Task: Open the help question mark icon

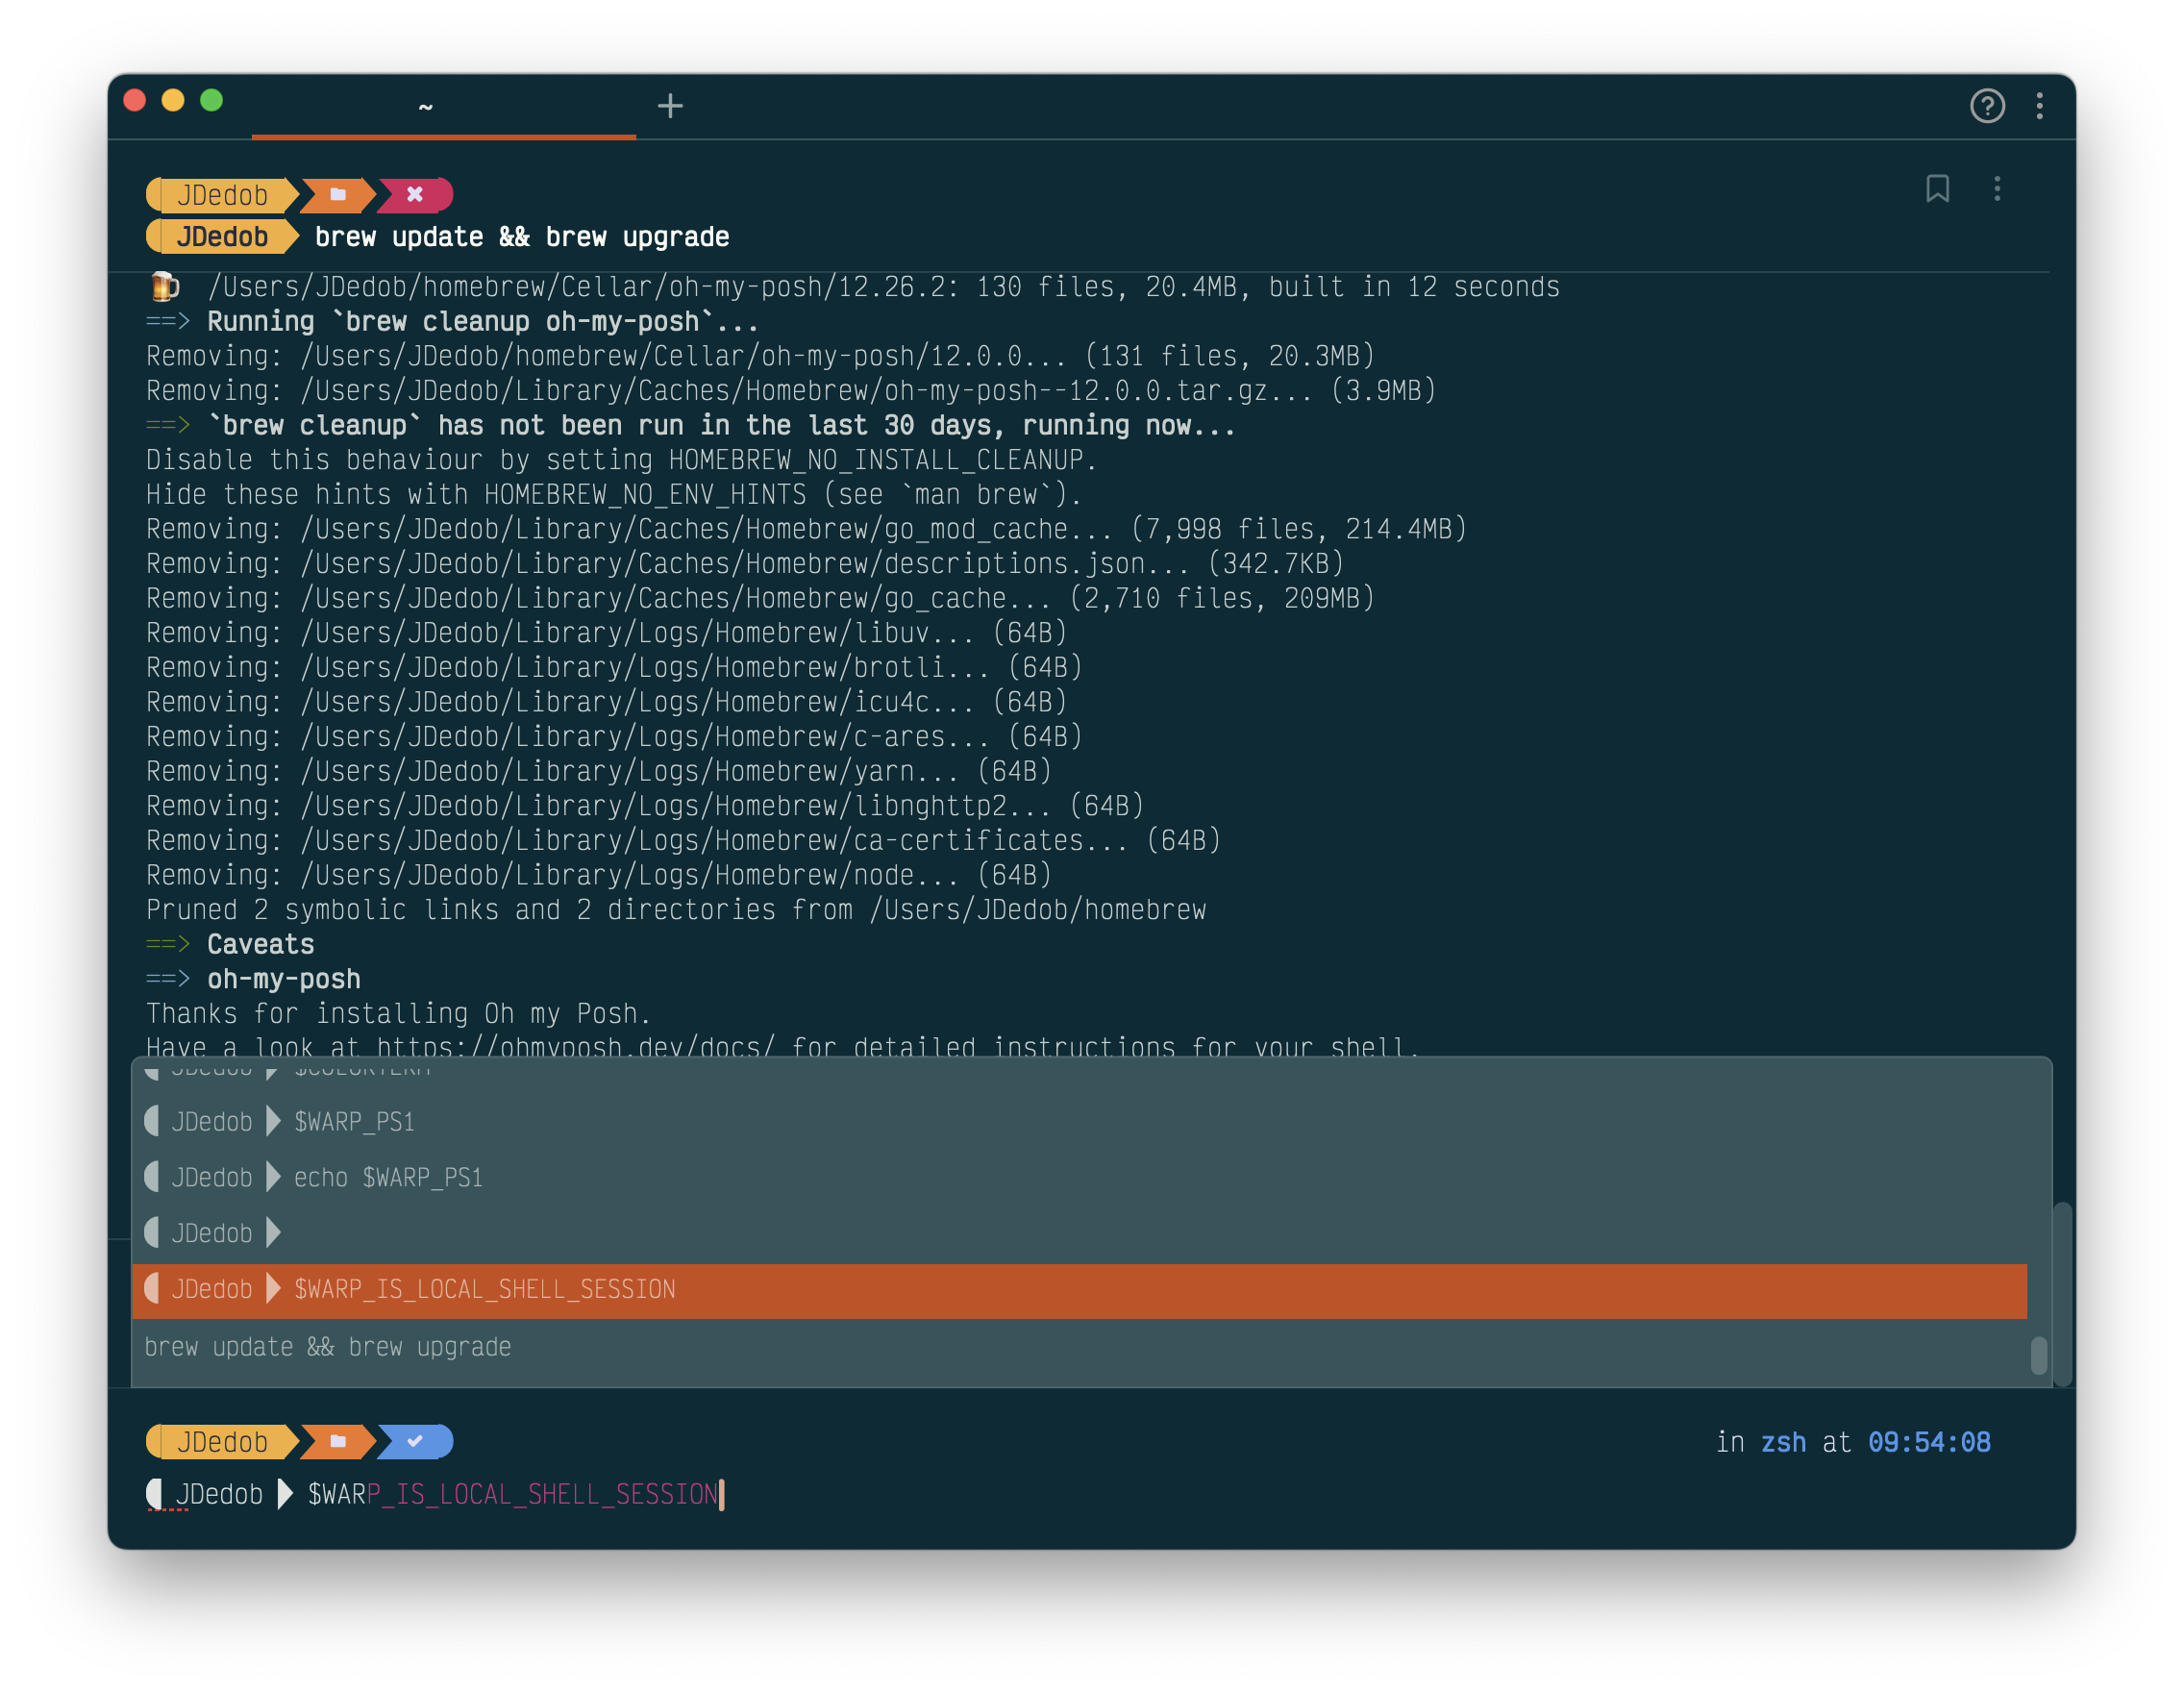Action: [1986, 105]
